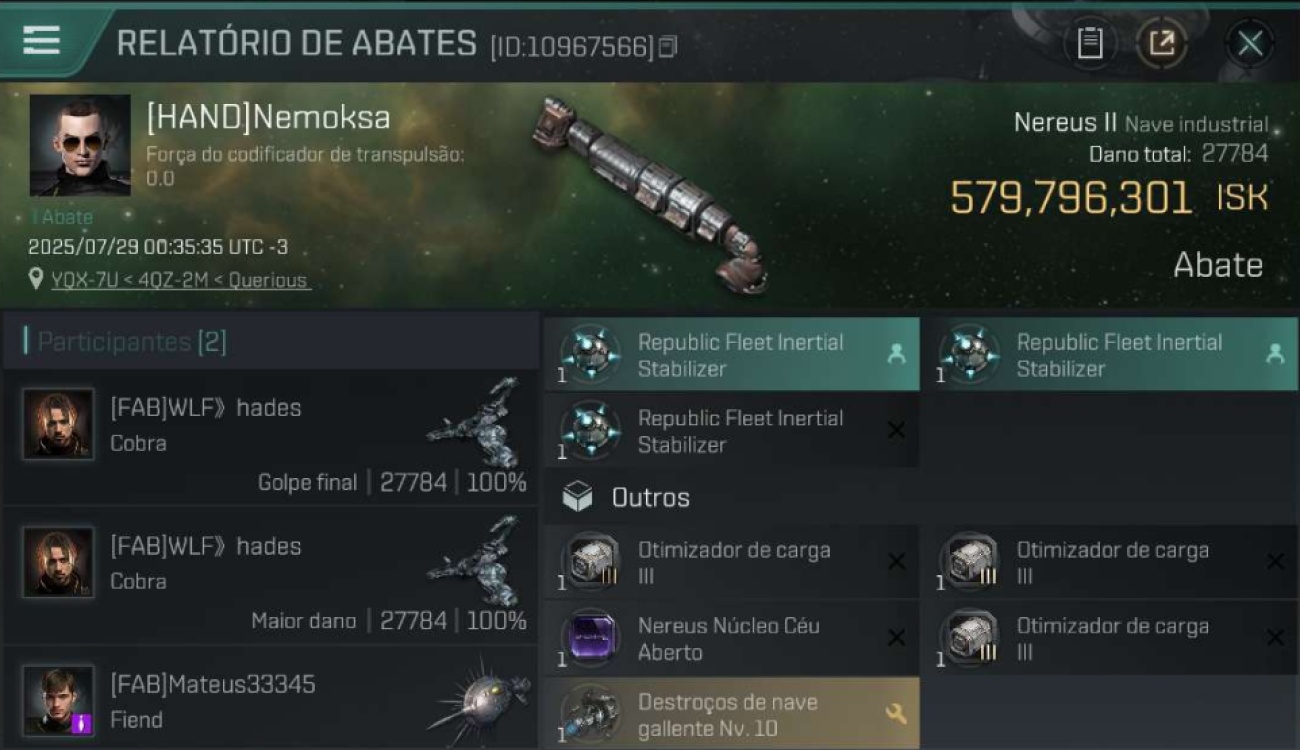Open Nemoksa's character portrait
1300x750 pixels.
[80, 145]
